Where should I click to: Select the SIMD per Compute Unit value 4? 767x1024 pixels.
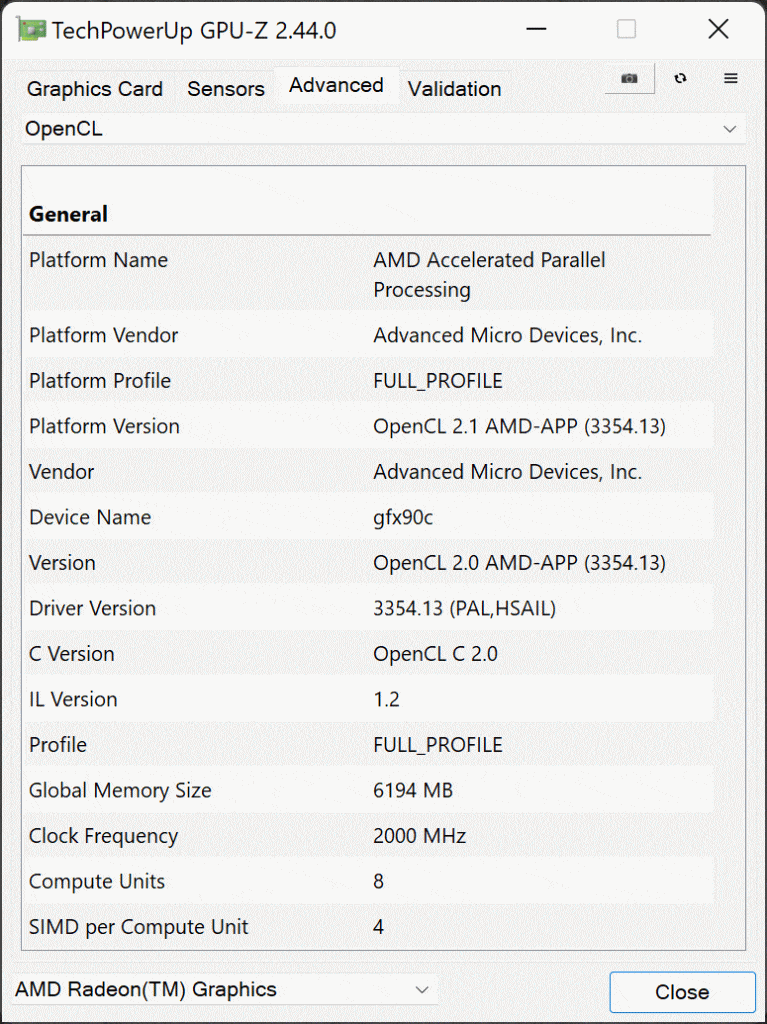[x=378, y=927]
